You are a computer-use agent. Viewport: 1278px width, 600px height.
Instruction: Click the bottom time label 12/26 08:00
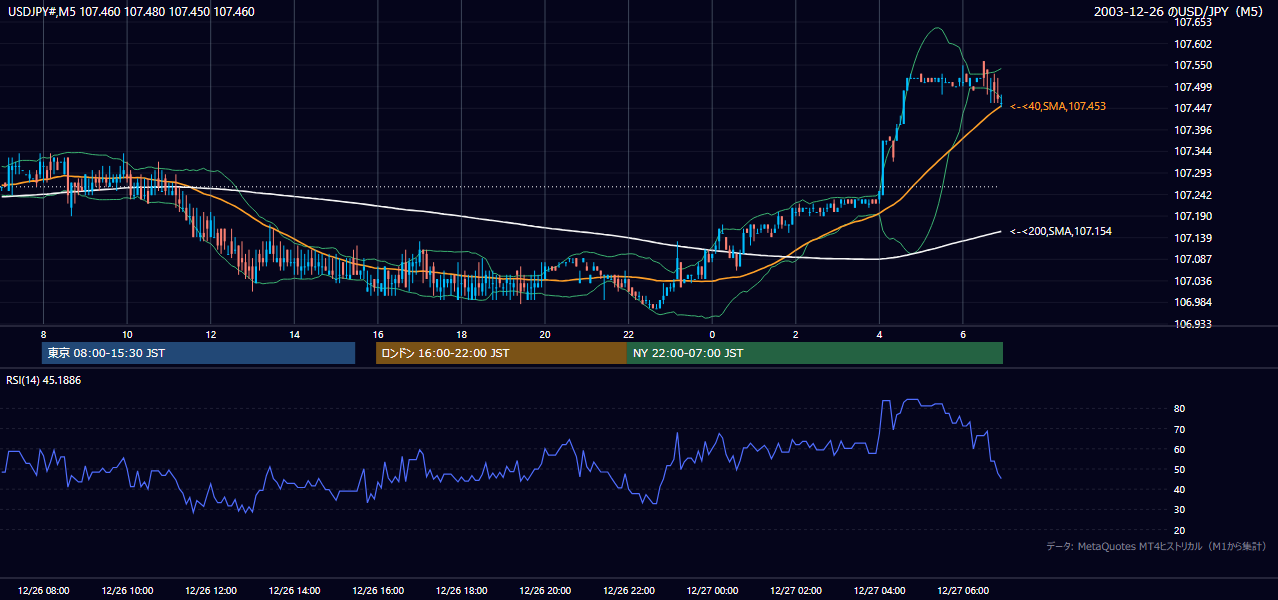pos(43,591)
